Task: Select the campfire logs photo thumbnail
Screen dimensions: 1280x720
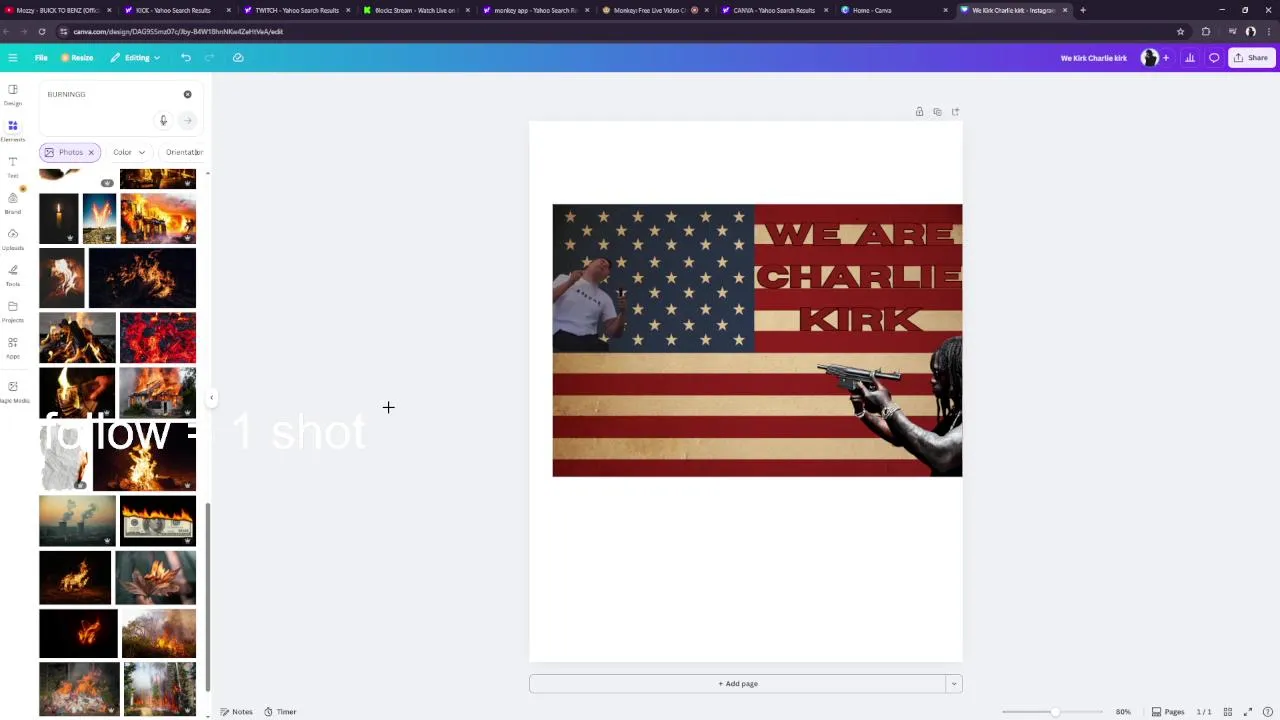Action: (x=77, y=338)
